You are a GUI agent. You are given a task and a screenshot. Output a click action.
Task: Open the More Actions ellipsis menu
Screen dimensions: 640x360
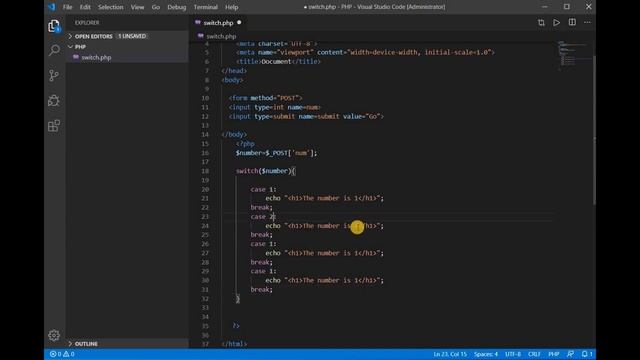[587, 22]
